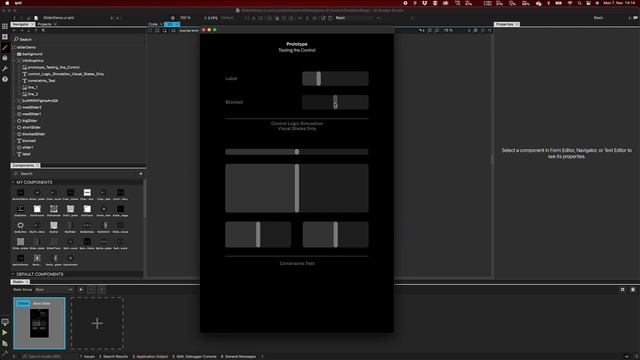The height and width of the screenshot is (360, 640).
Task: Click the sliderDemo.ui.qml file icon
Action: [x=36, y=18]
